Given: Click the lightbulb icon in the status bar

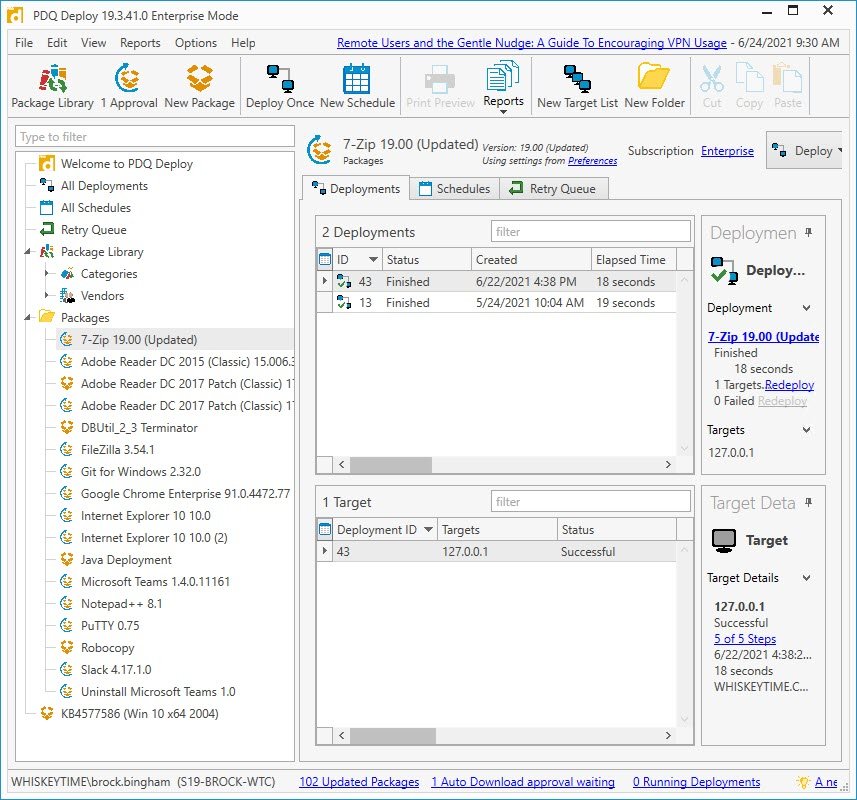Looking at the screenshot, I should 805,781.
